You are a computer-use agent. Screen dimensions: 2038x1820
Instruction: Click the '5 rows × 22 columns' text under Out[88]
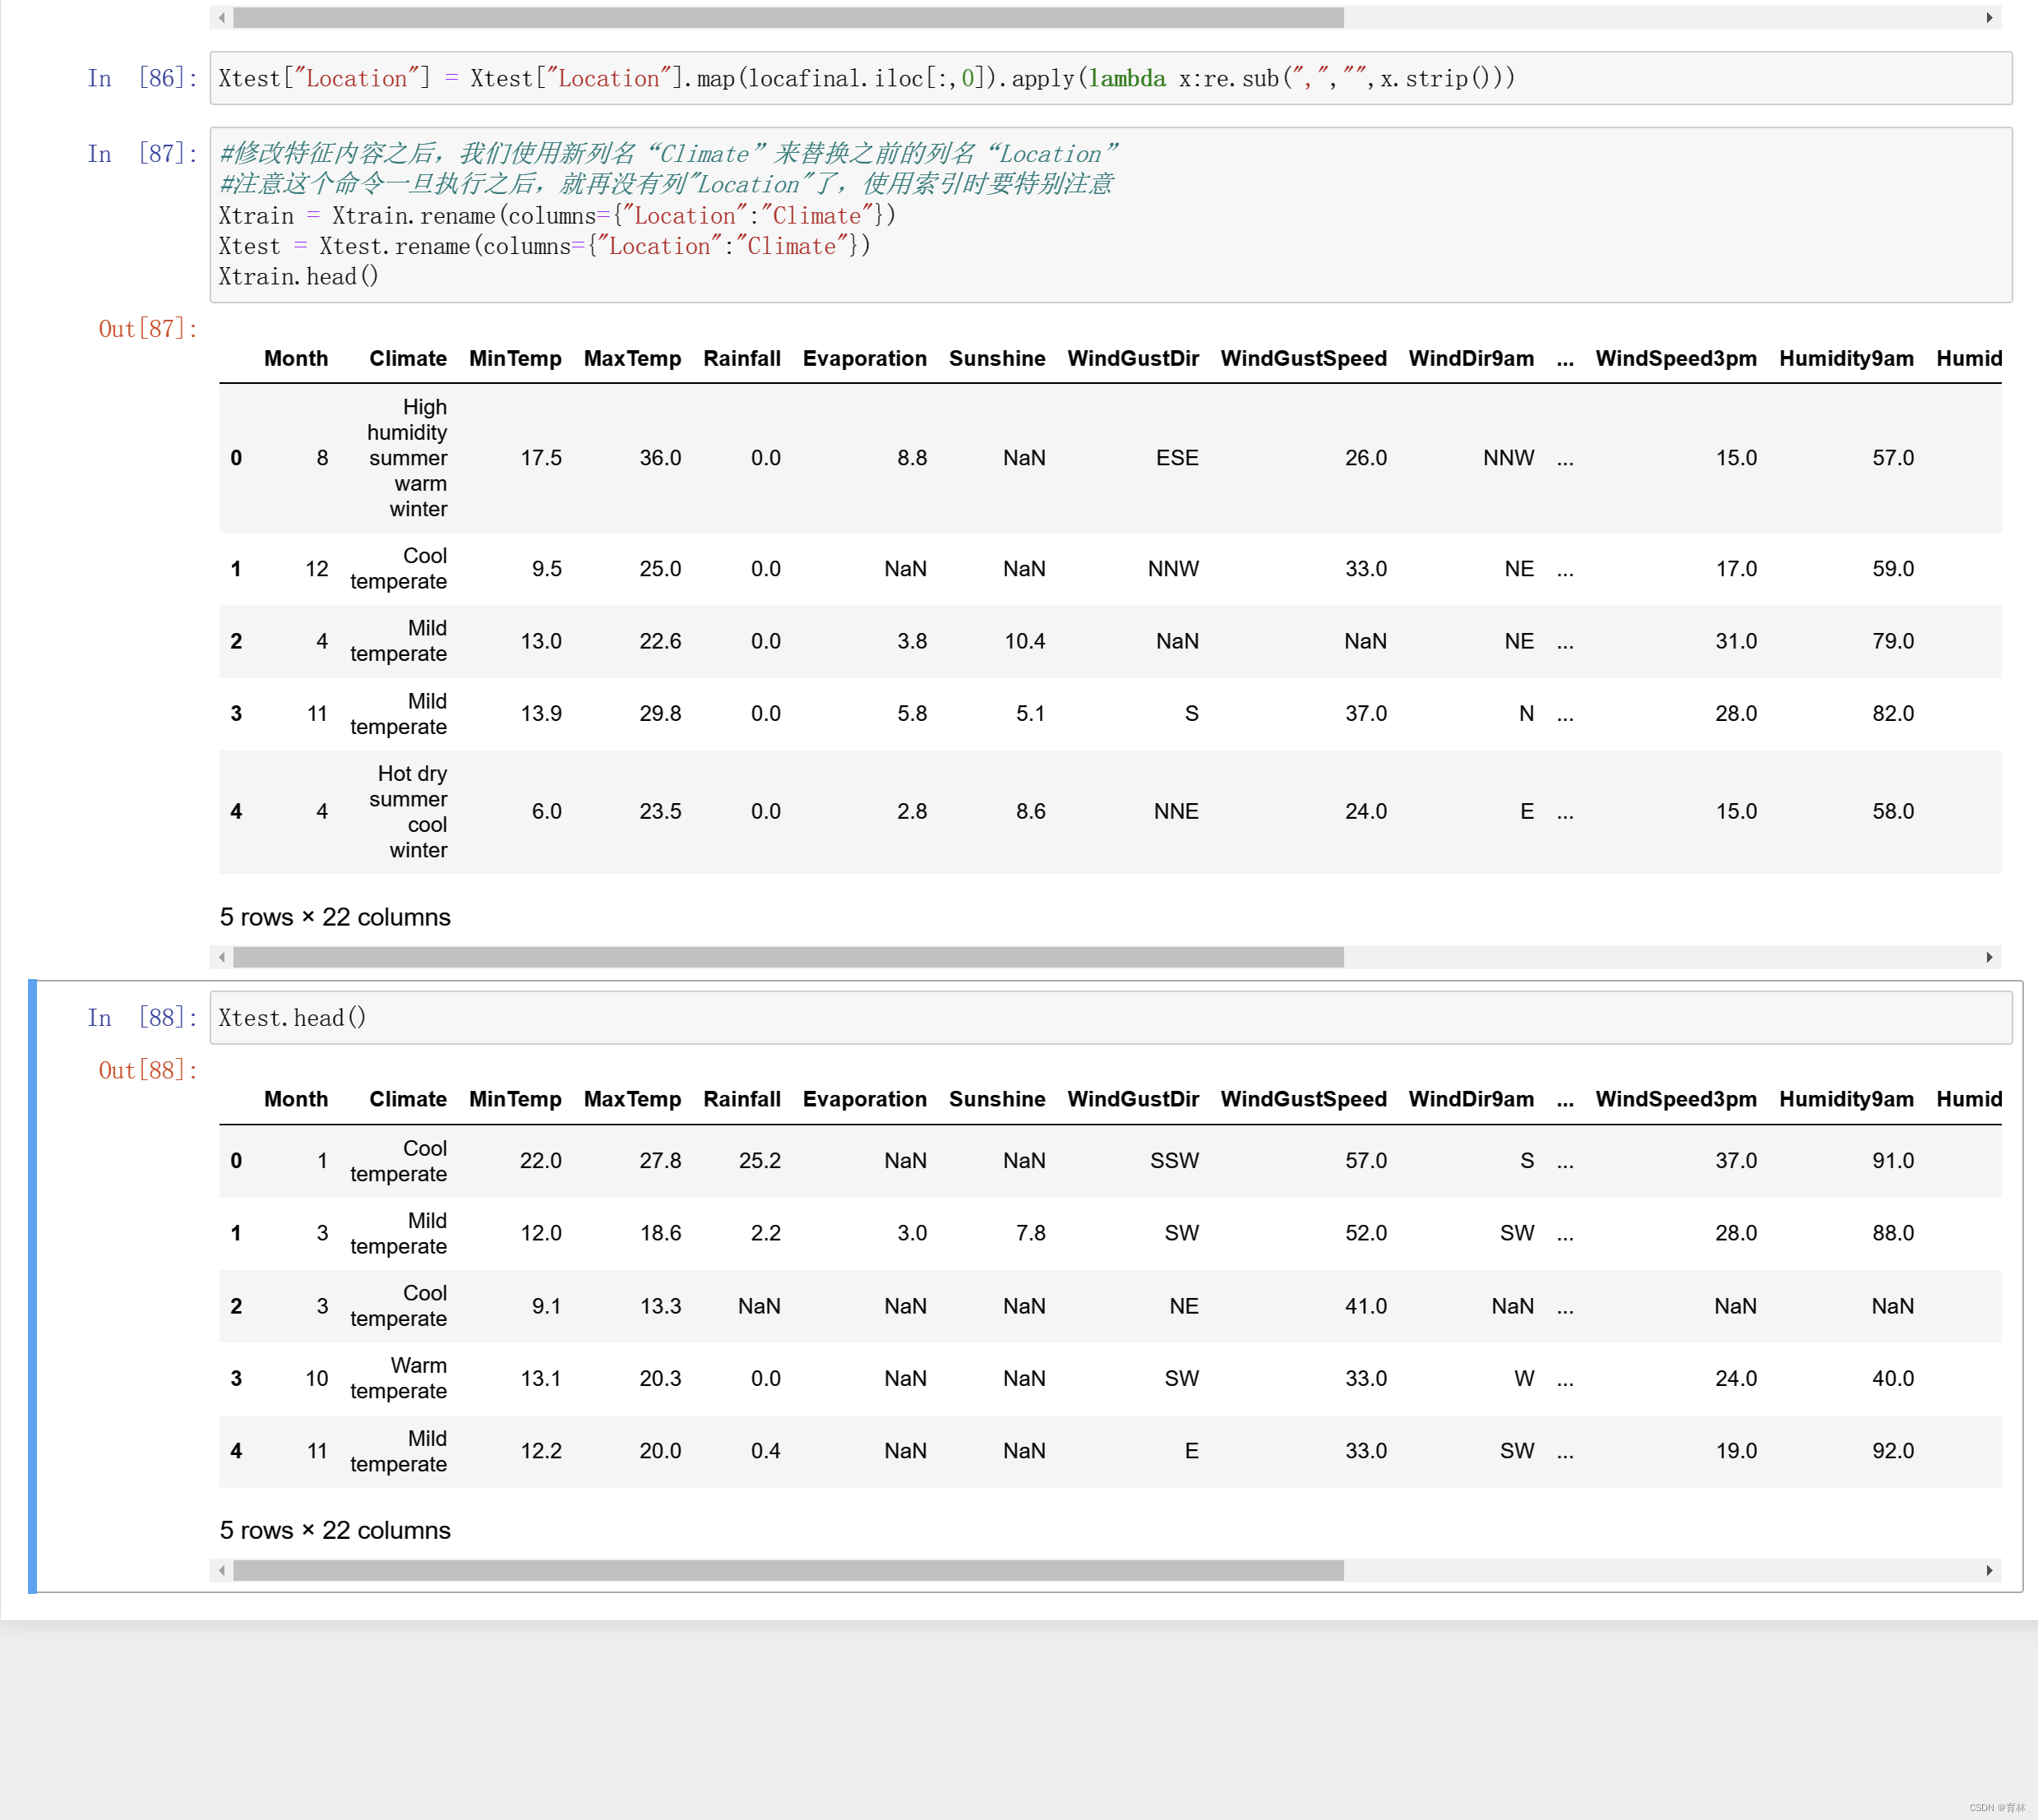pyautogui.click(x=335, y=1530)
